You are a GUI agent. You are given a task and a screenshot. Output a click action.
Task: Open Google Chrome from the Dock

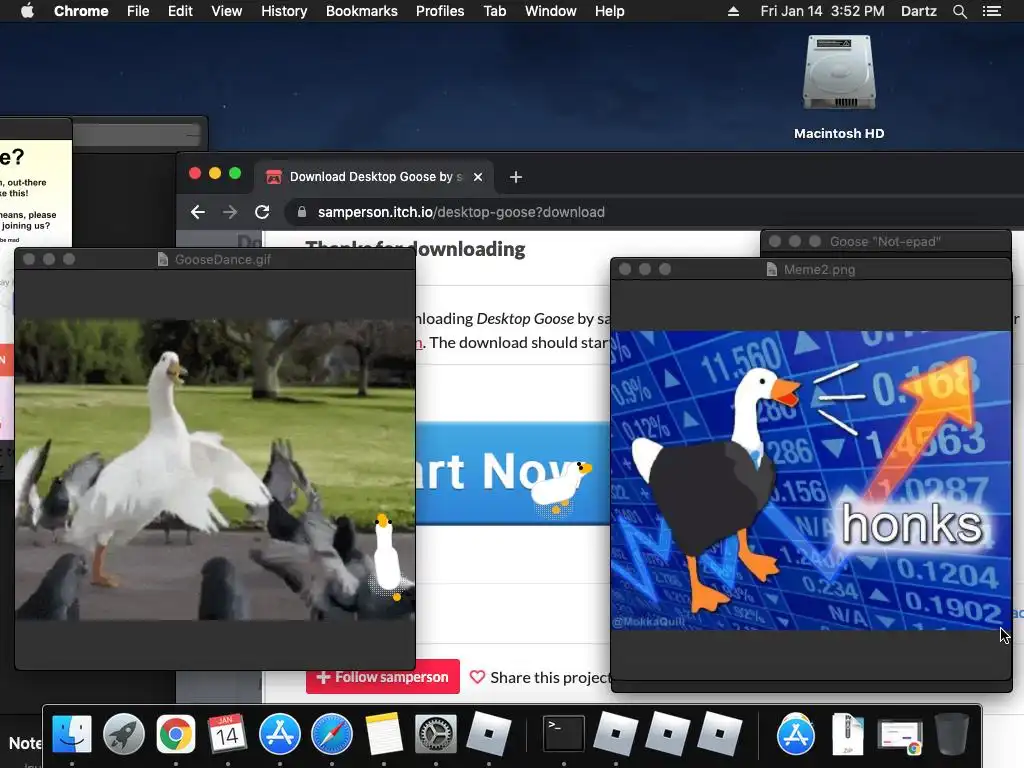coord(176,734)
